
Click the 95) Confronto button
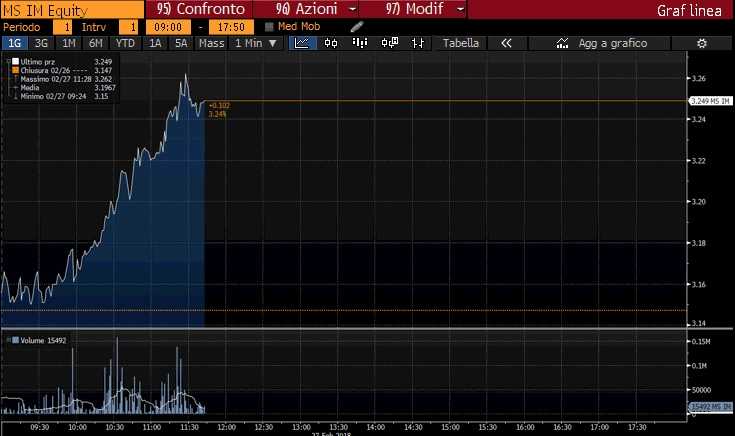click(201, 9)
